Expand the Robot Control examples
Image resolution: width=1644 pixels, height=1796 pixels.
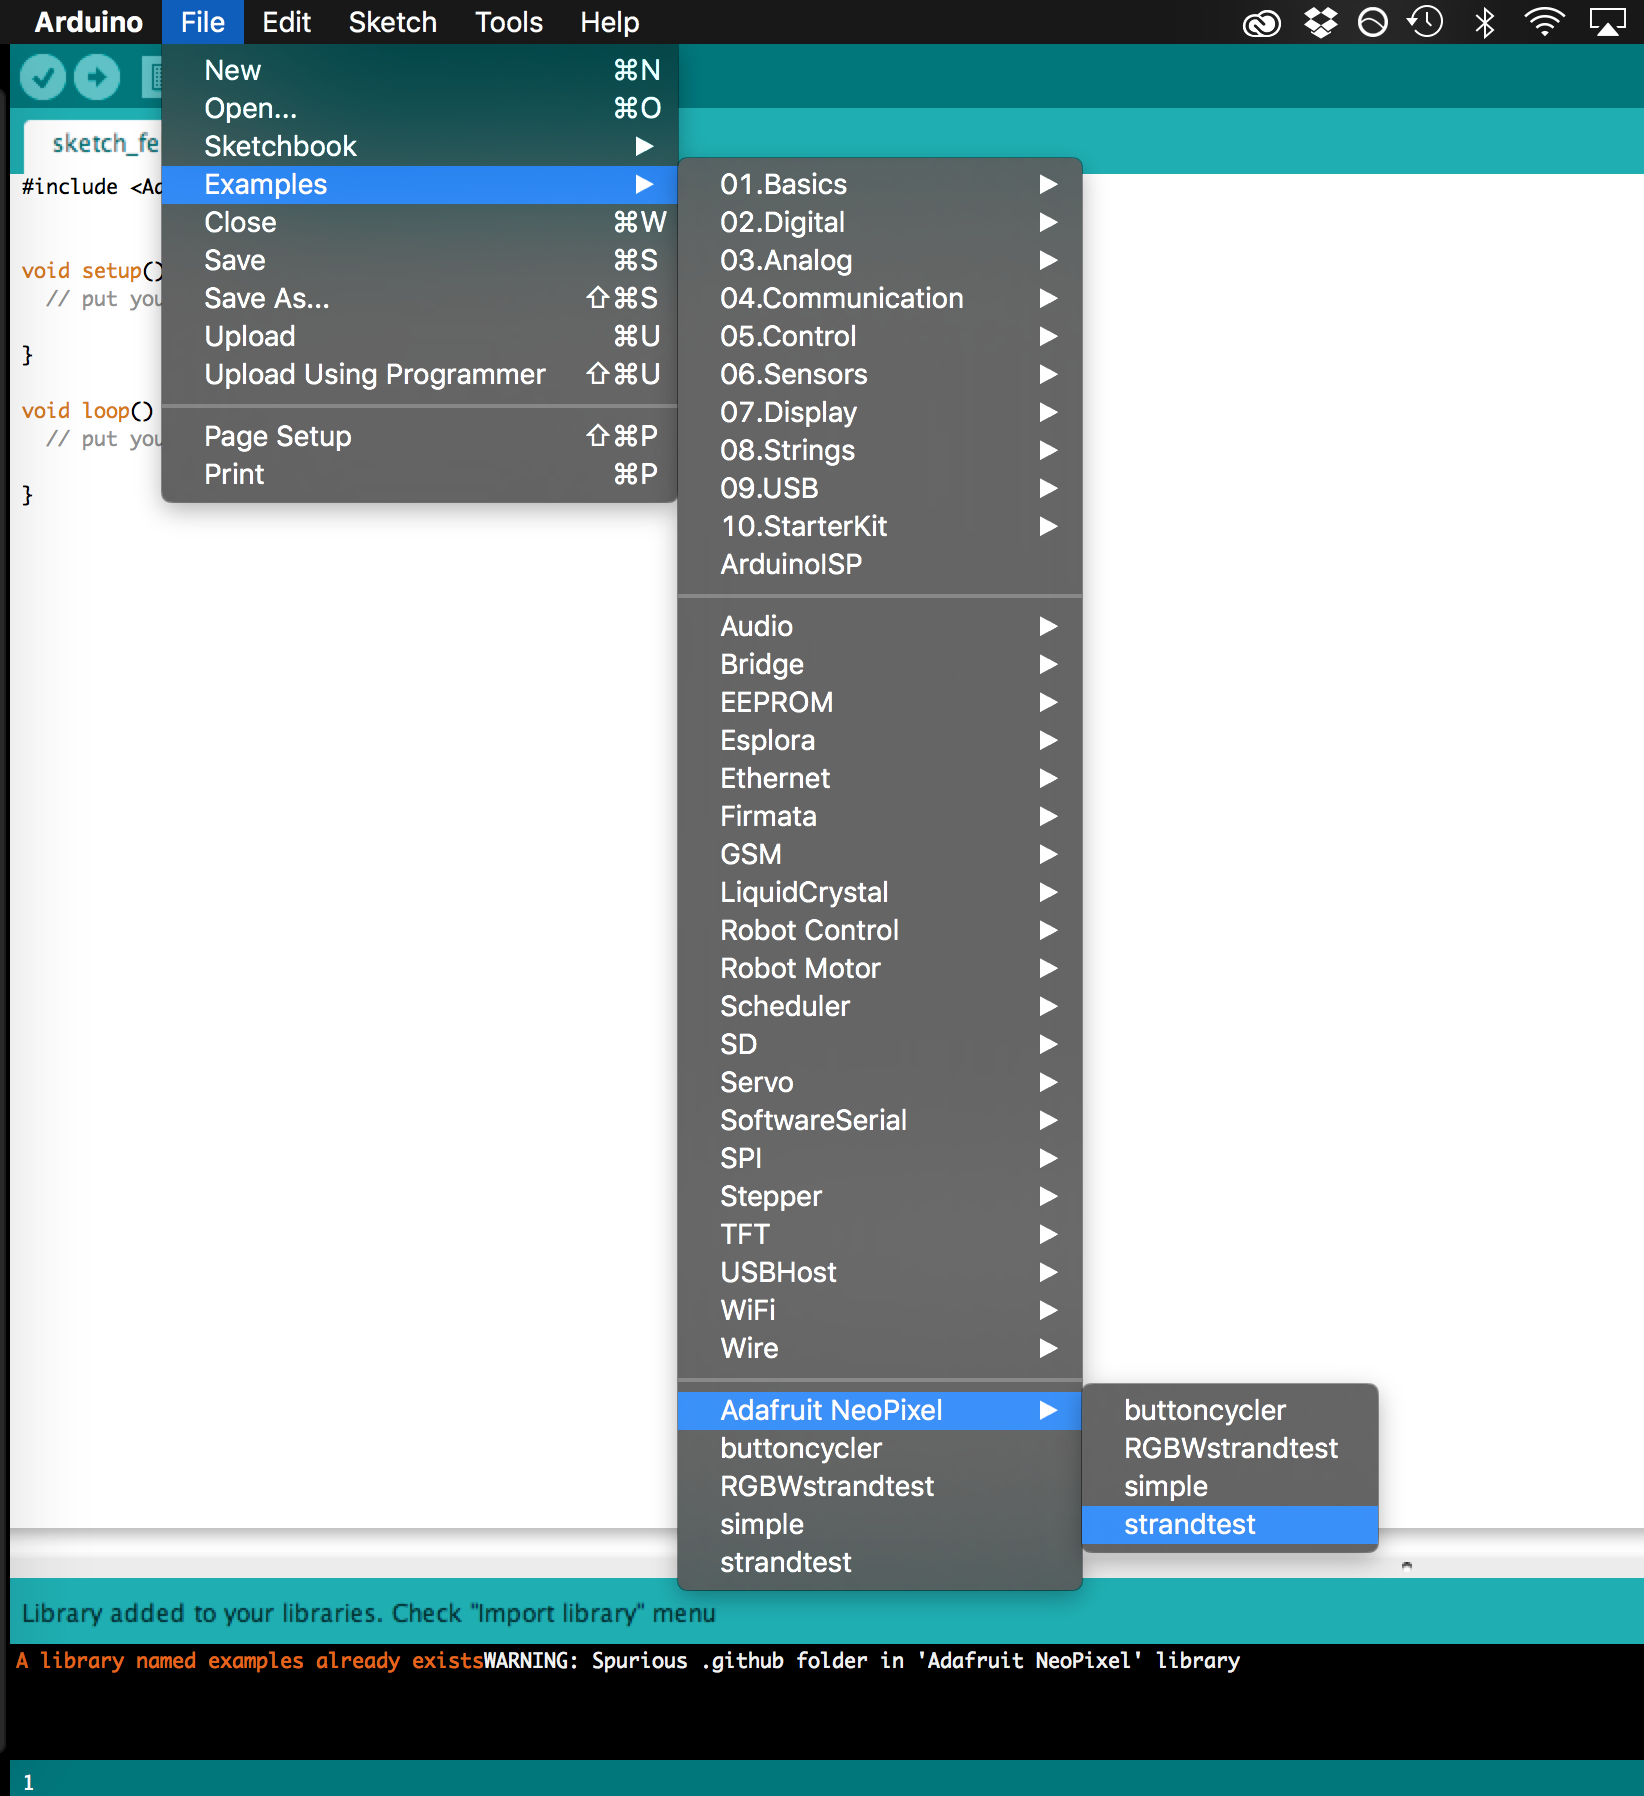click(x=880, y=930)
